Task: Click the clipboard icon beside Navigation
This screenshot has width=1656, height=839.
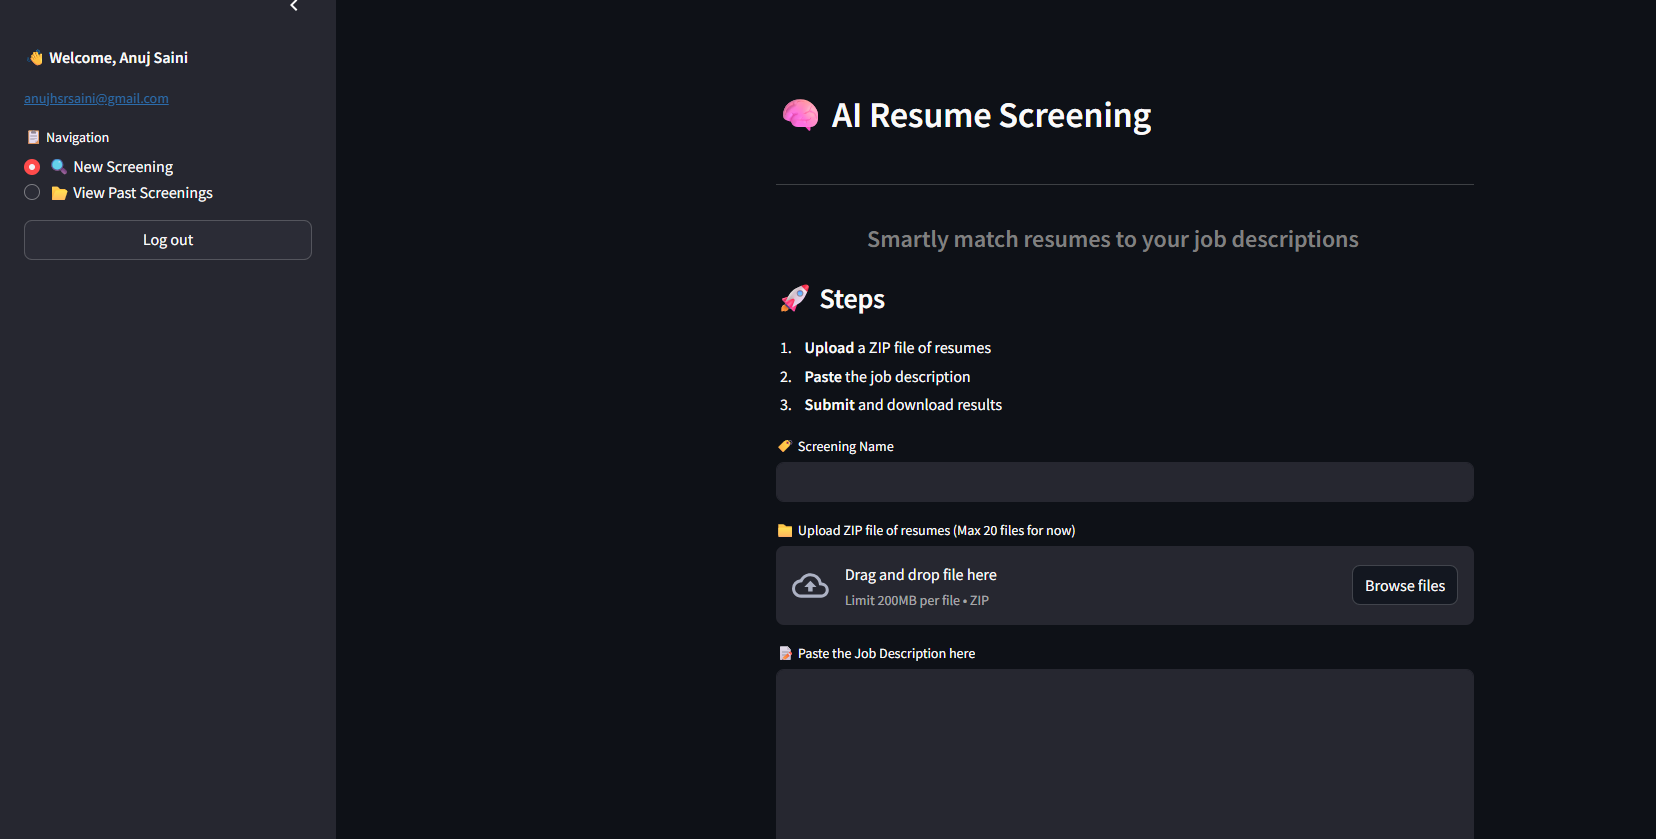Action: point(33,137)
